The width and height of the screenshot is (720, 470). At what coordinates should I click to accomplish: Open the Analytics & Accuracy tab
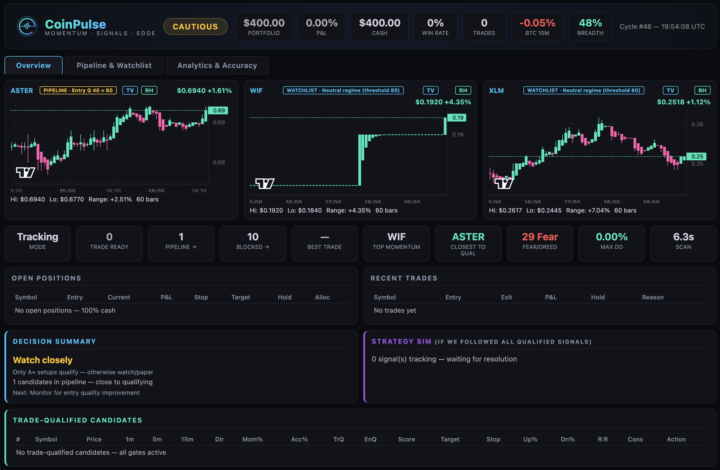217,65
